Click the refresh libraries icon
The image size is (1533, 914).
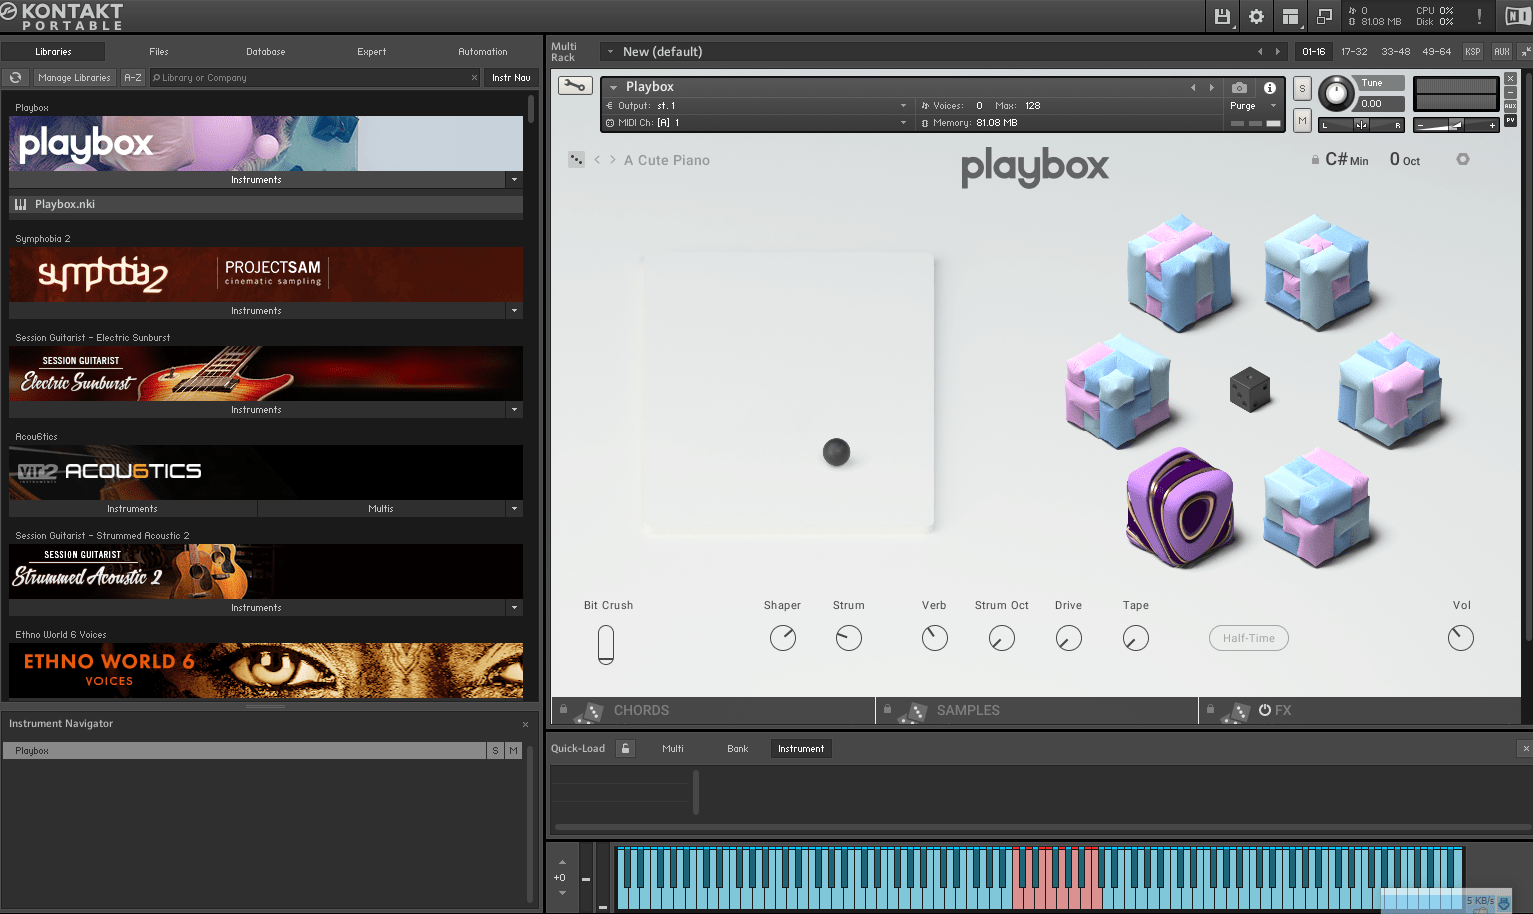pyautogui.click(x=15, y=77)
